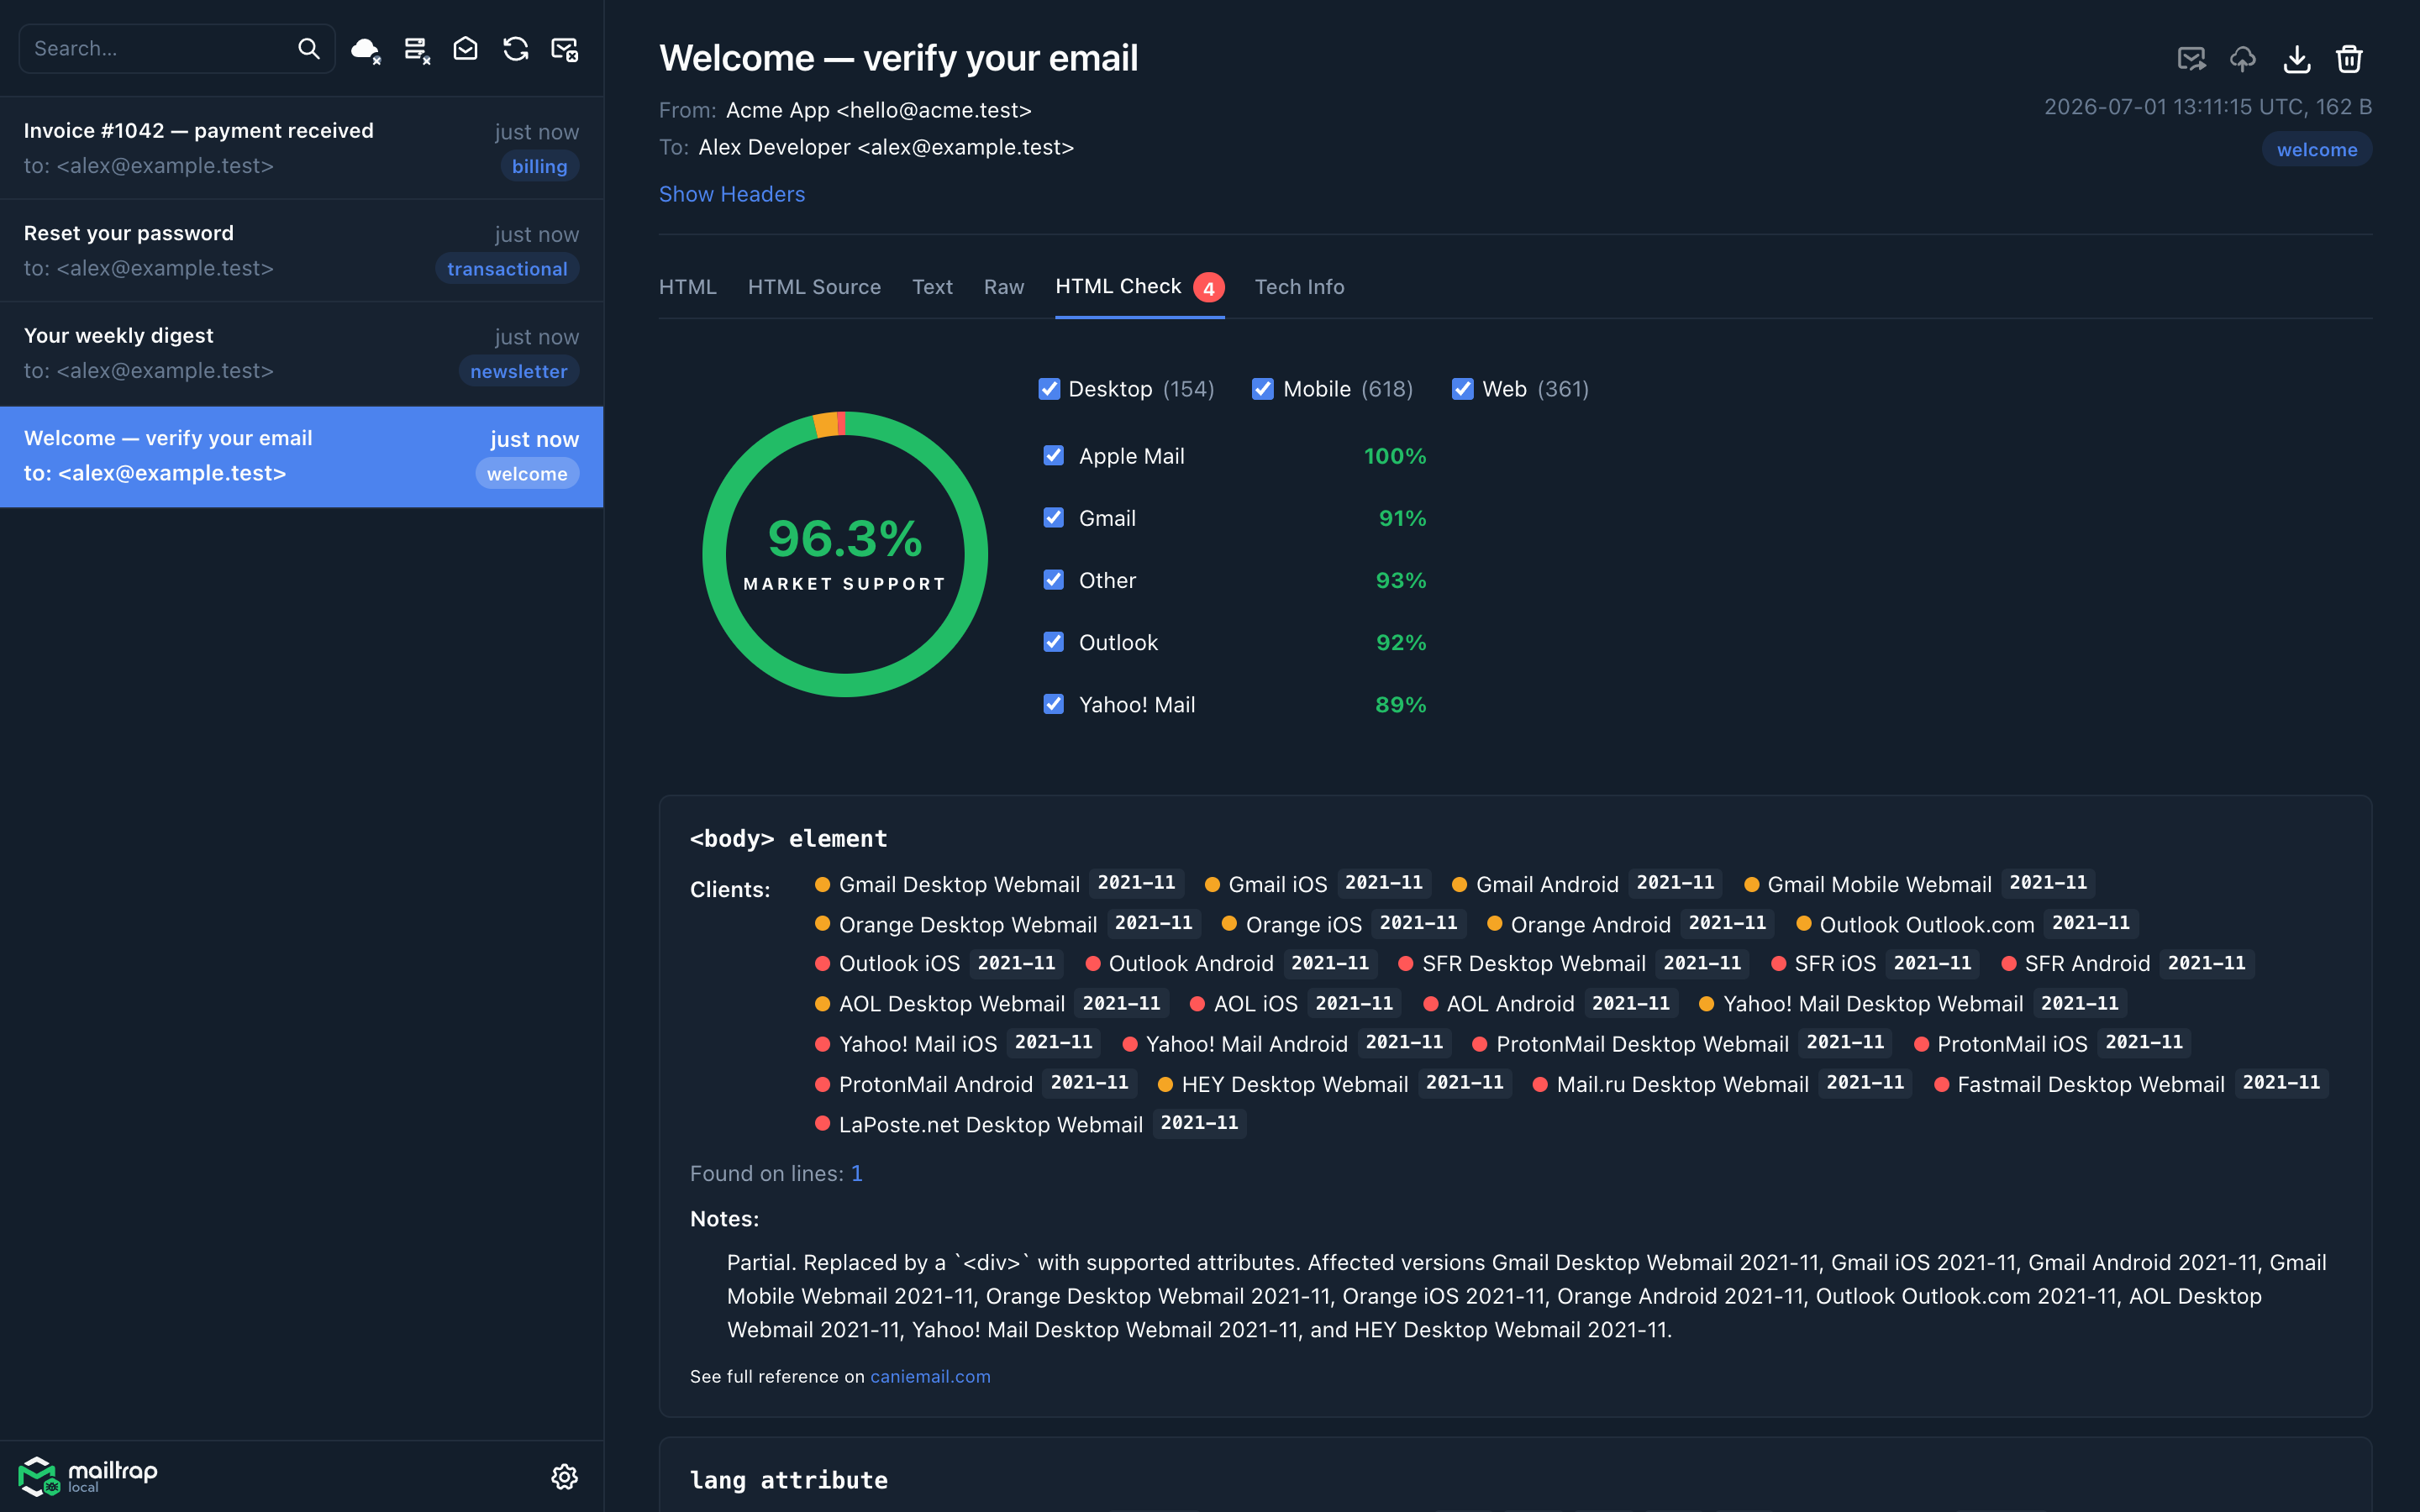
Task: Click the forward email envelope icon
Action: [x=2191, y=59]
